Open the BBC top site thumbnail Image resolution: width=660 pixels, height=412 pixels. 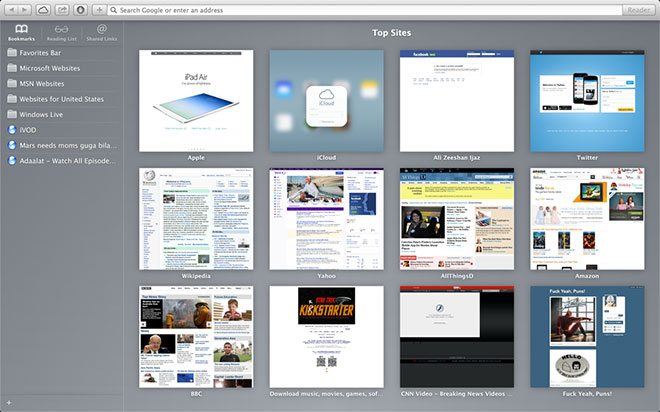pos(196,337)
